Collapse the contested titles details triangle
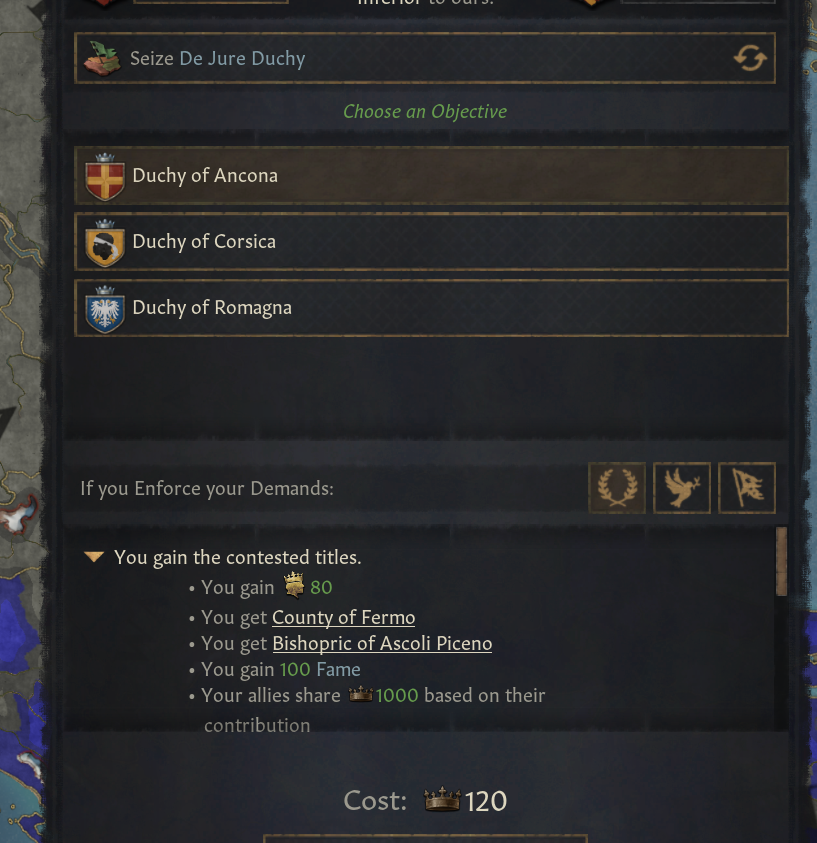The width and height of the screenshot is (817, 843). coord(91,557)
